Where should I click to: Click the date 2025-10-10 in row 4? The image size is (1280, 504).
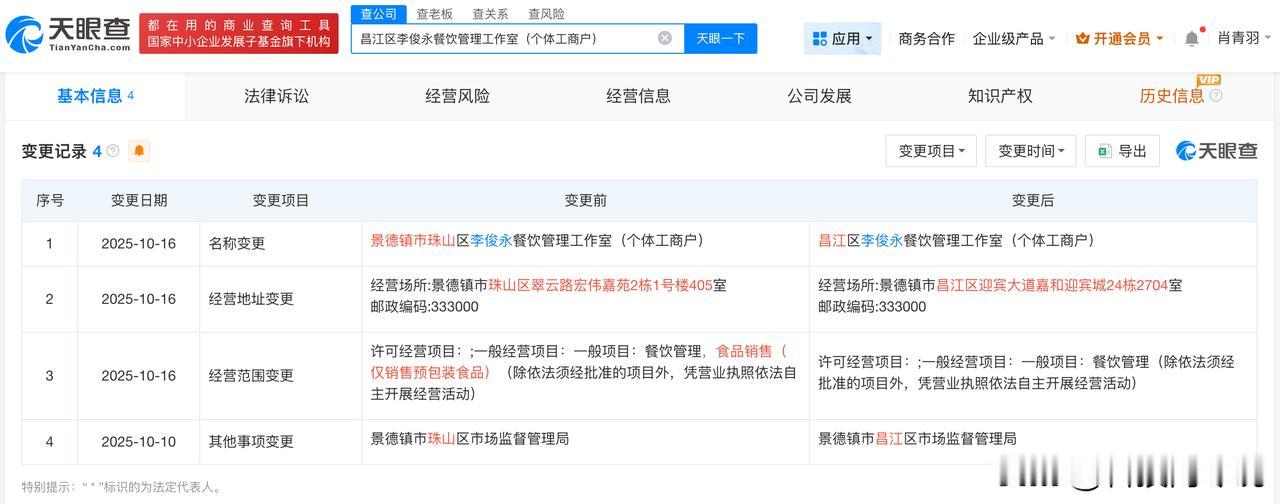tap(139, 441)
